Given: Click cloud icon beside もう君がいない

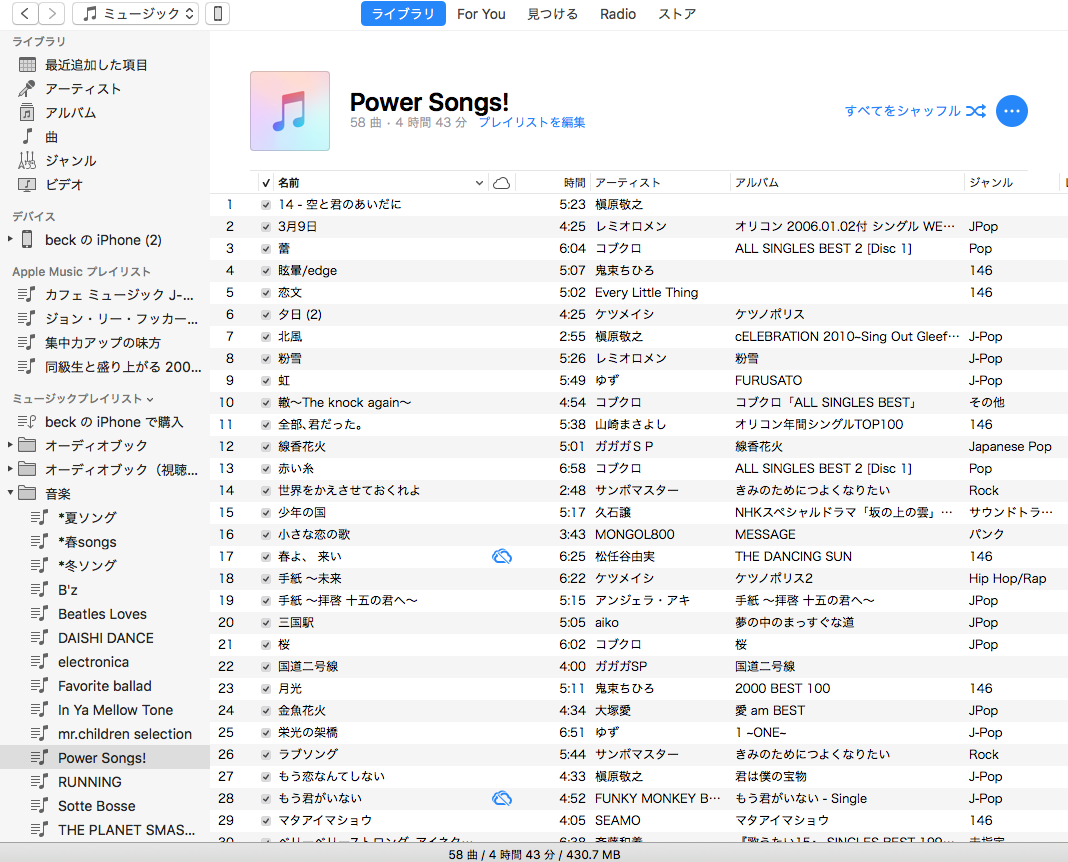Looking at the screenshot, I should (502, 798).
